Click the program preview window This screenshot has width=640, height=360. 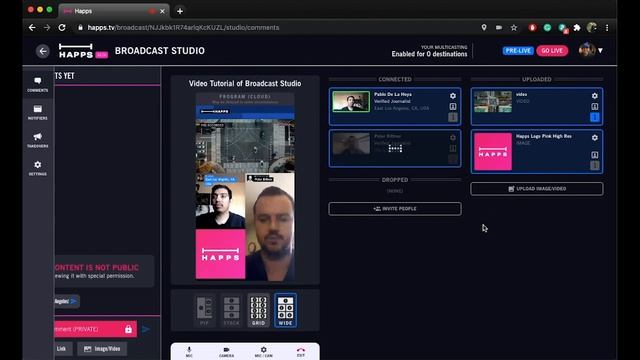tap(245, 186)
